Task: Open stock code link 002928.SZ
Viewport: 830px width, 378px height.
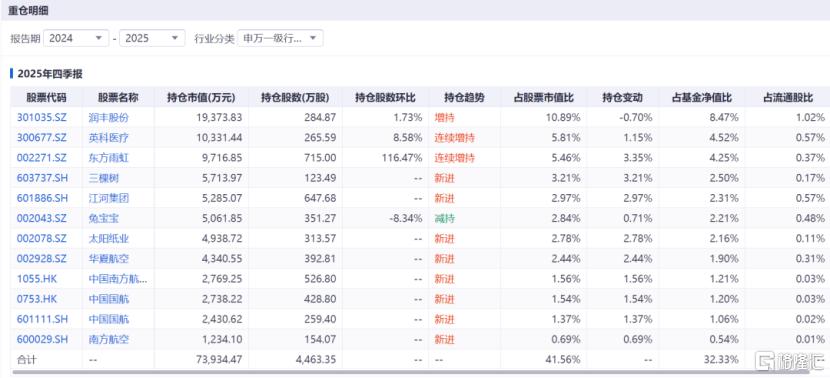Action: coord(41,258)
